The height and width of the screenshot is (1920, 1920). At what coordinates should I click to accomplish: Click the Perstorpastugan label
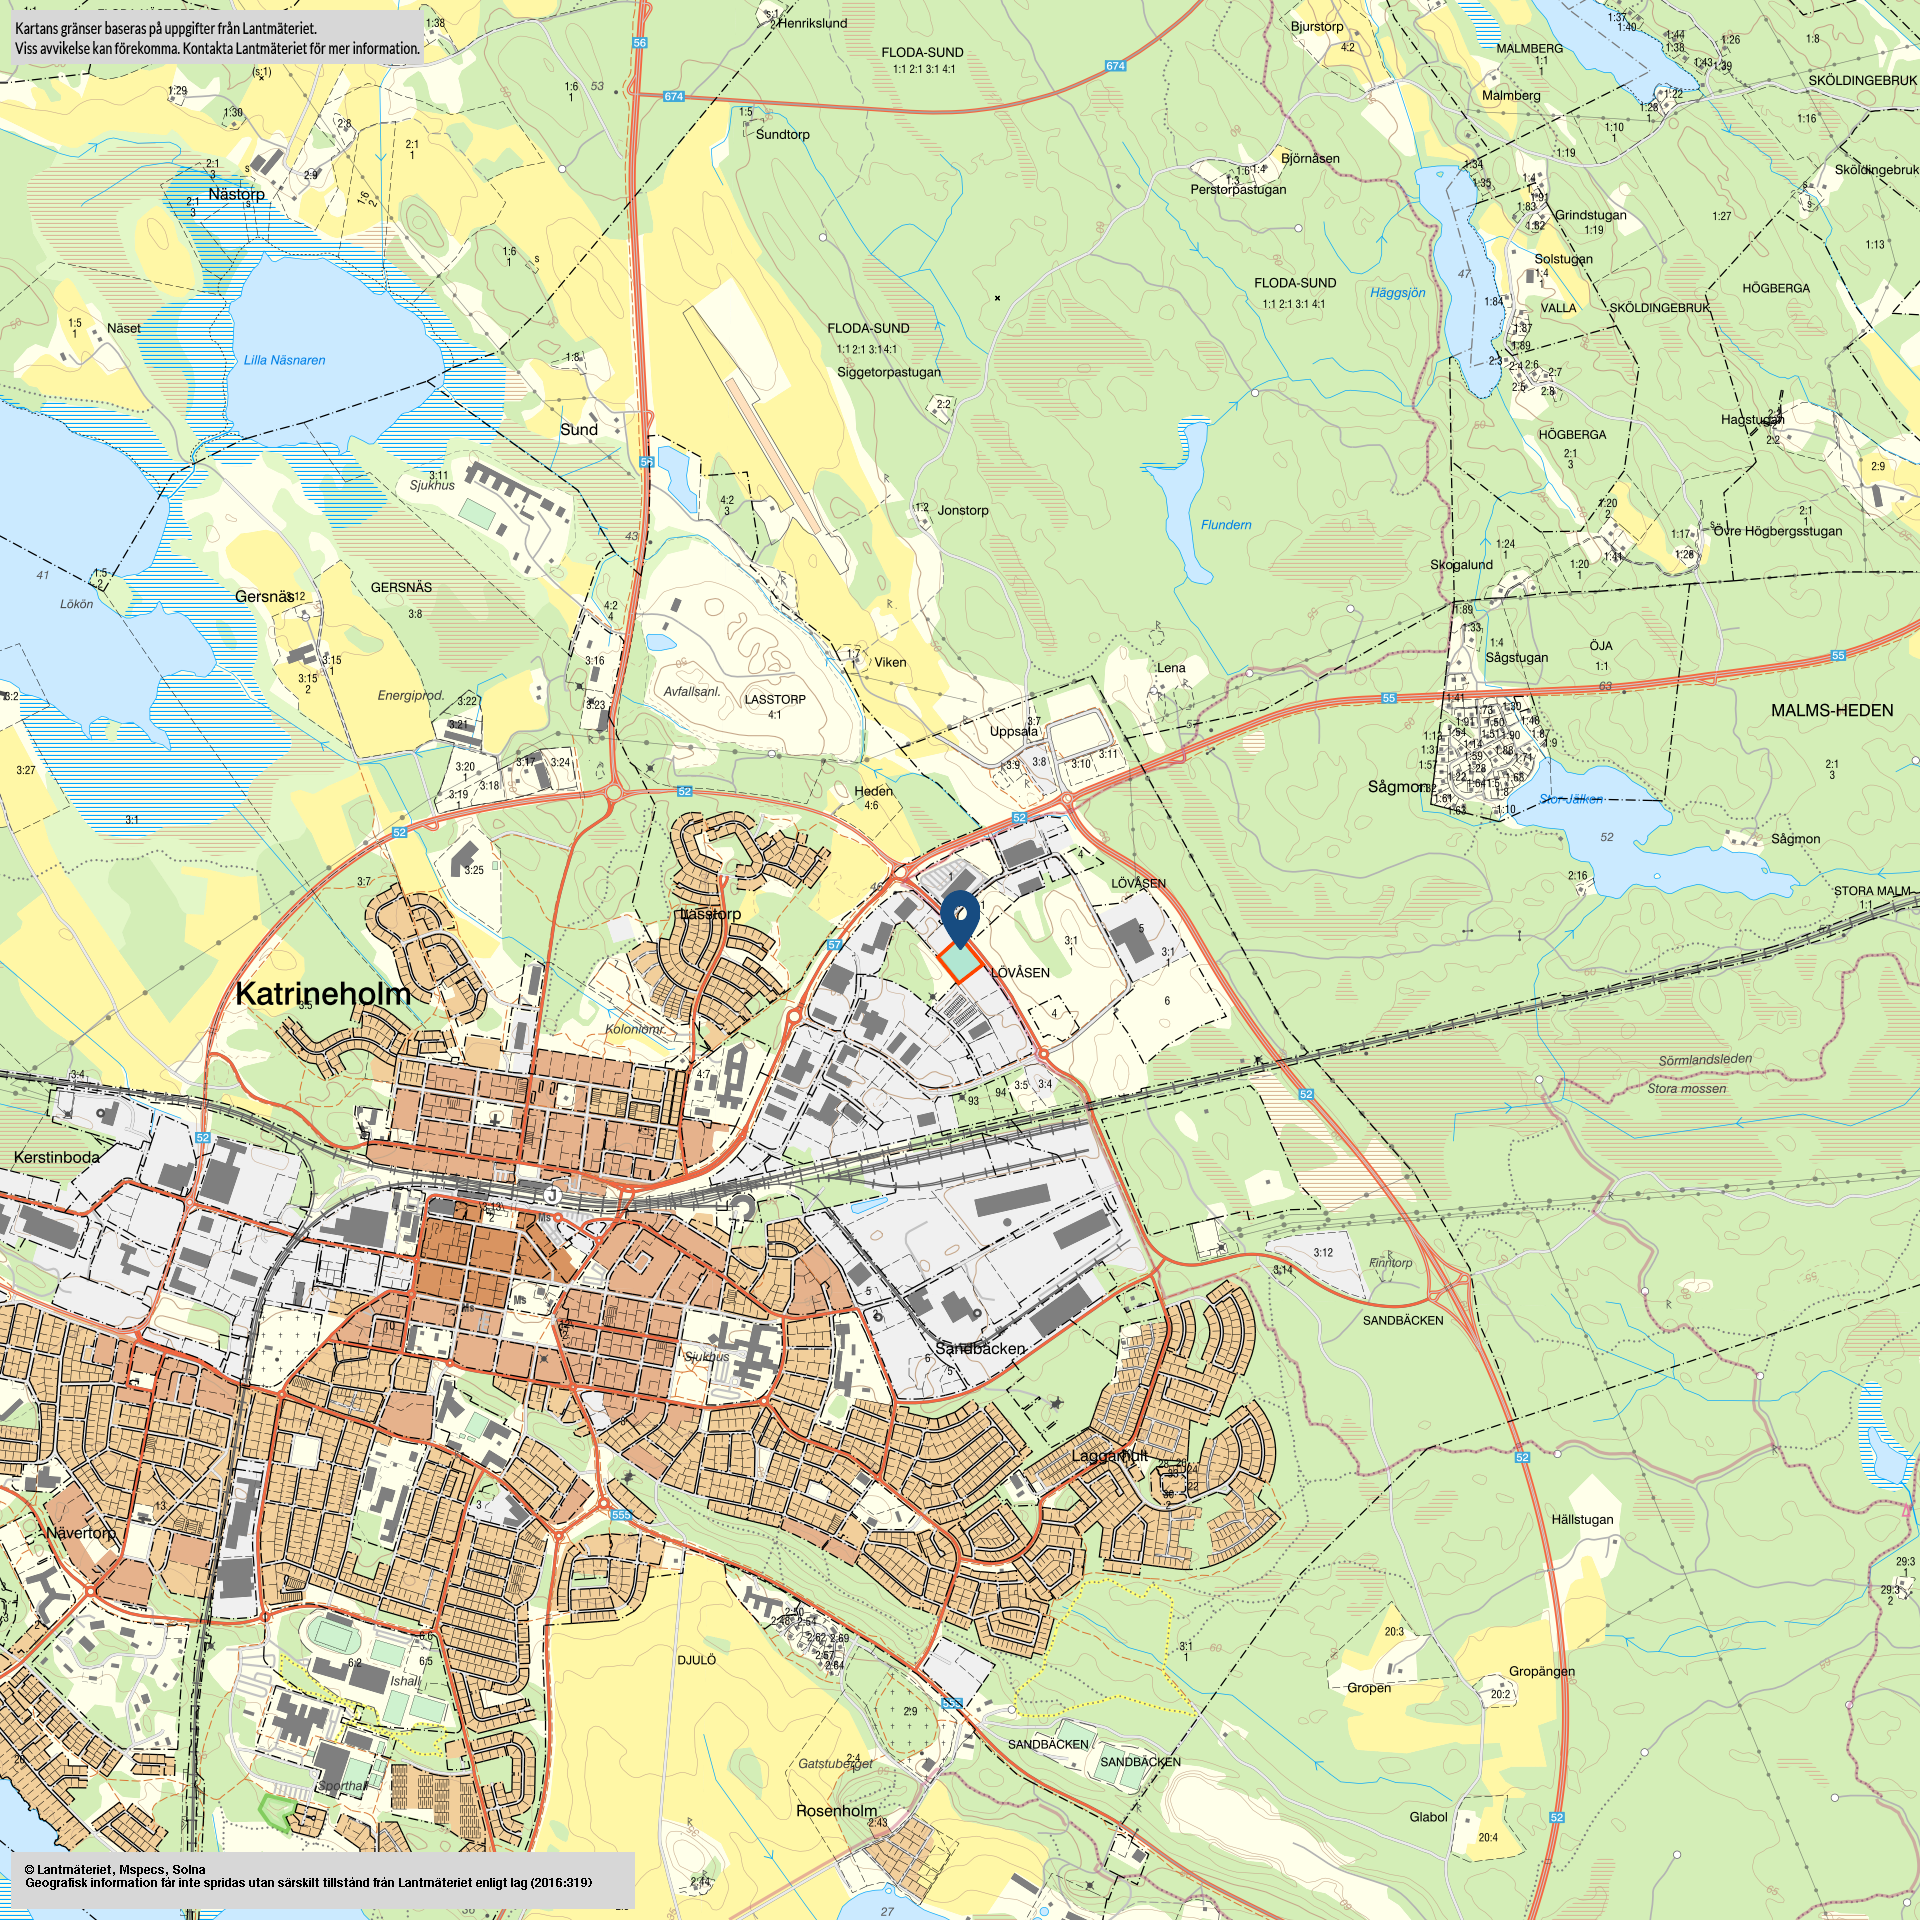pyautogui.click(x=1238, y=189)
